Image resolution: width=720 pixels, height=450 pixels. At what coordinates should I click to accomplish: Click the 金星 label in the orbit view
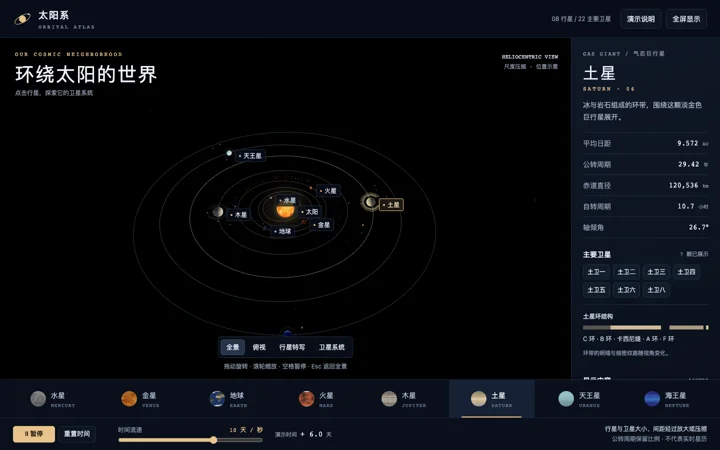click(321, 225)
